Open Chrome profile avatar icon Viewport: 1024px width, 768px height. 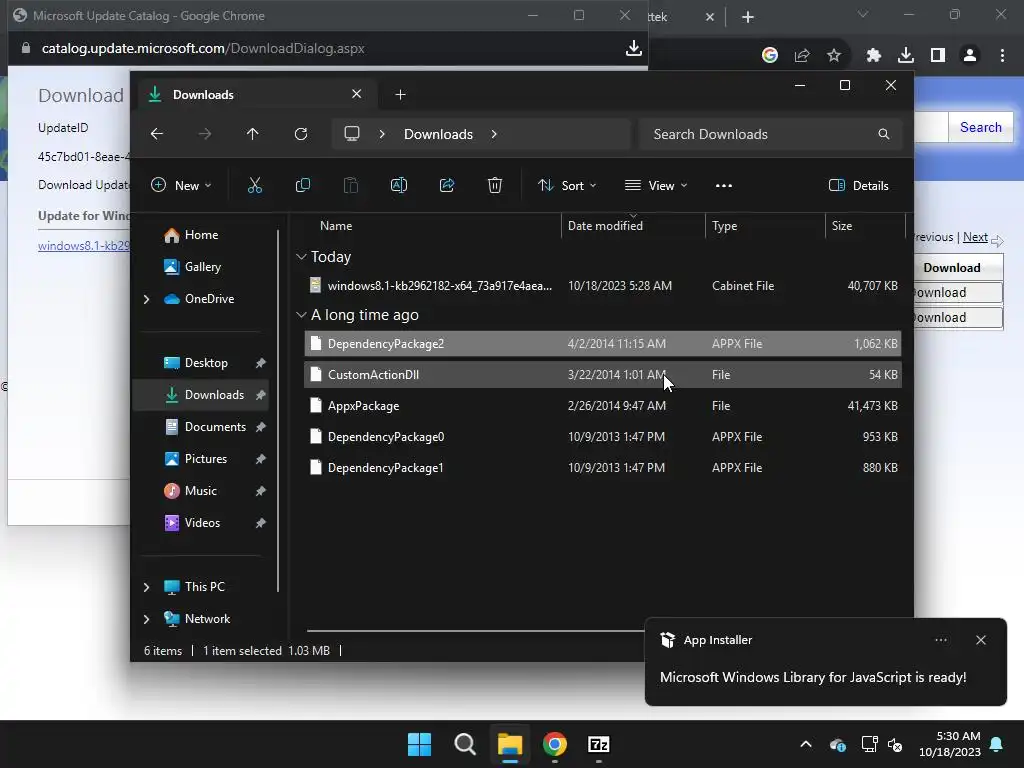point(970,55)
